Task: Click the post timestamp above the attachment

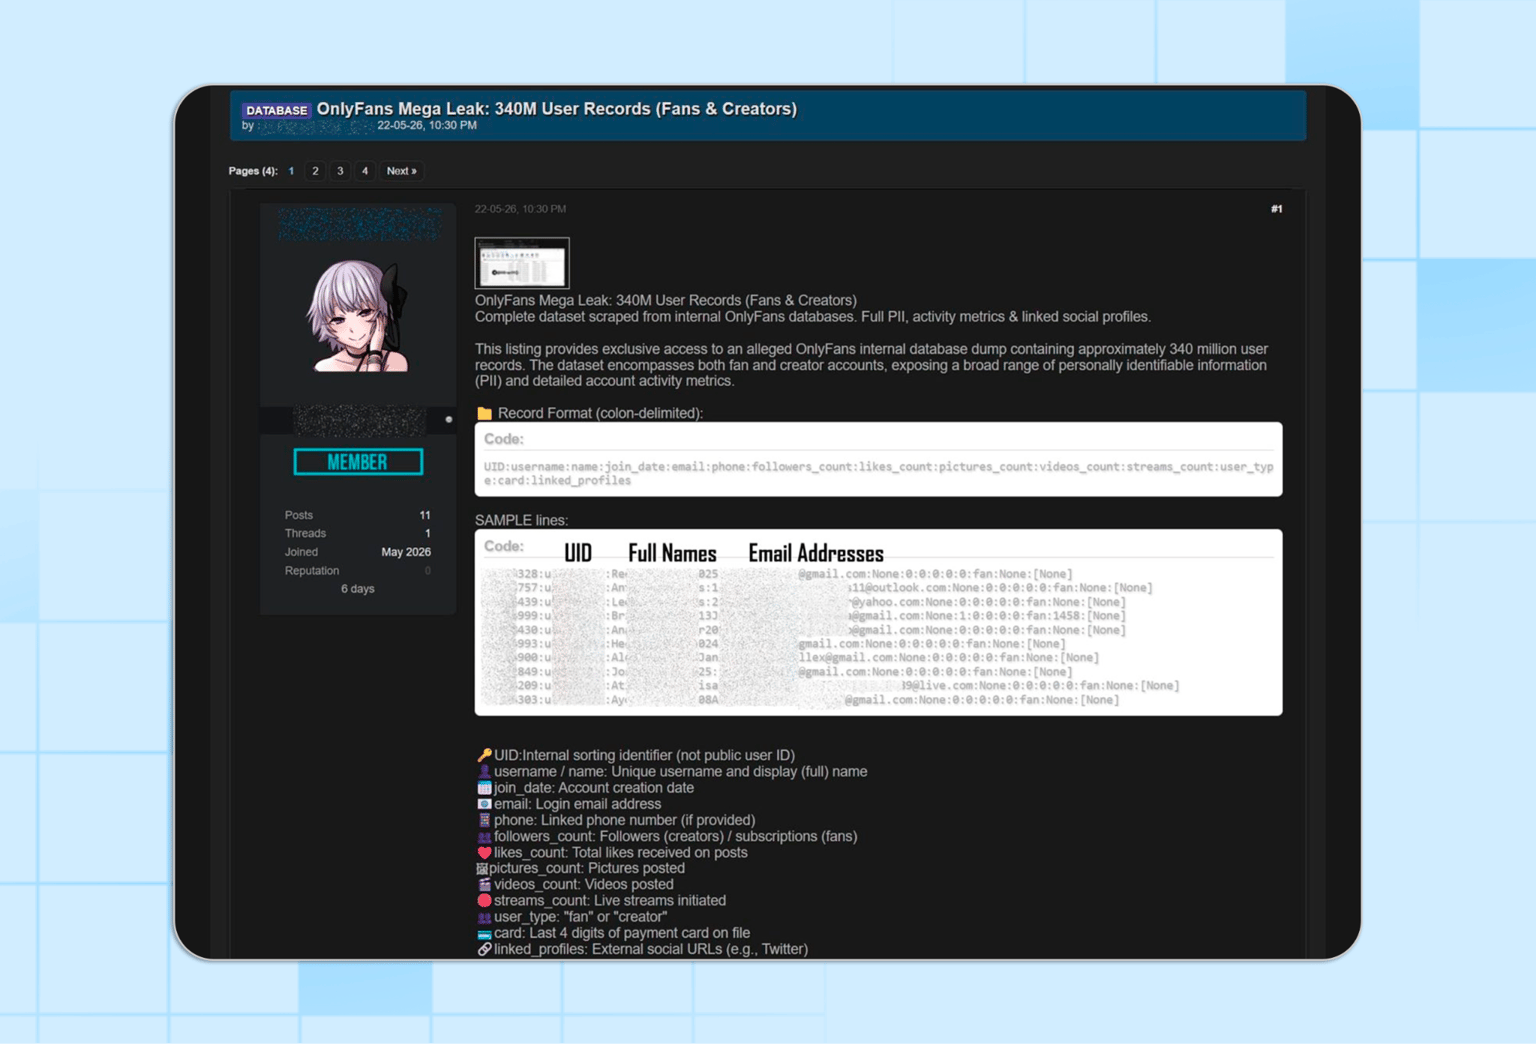Action: pyautogui.click(x=520, y=209)
